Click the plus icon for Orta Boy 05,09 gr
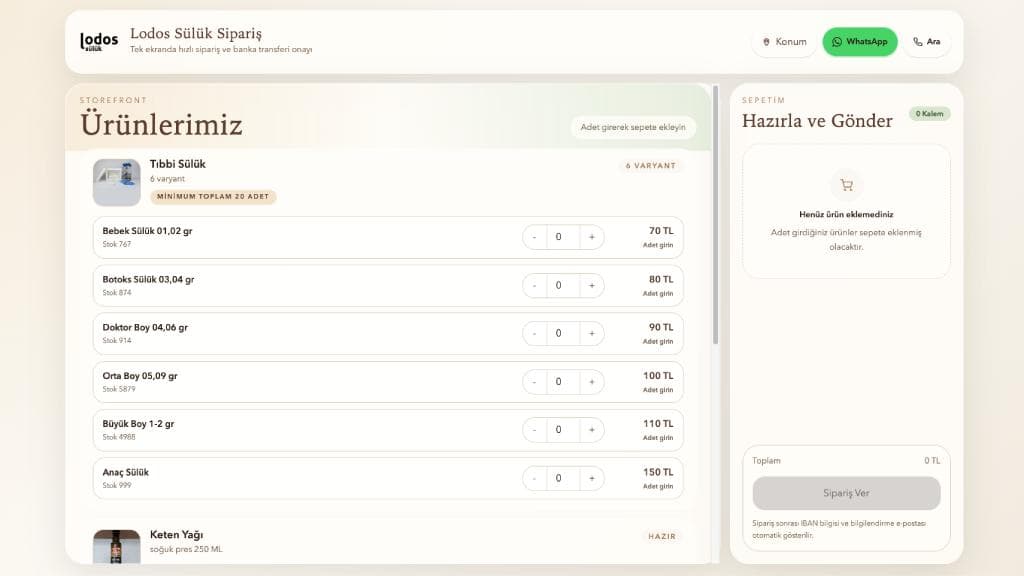Viewport: 1024px width, 576px height. click(x=593, y=381)
